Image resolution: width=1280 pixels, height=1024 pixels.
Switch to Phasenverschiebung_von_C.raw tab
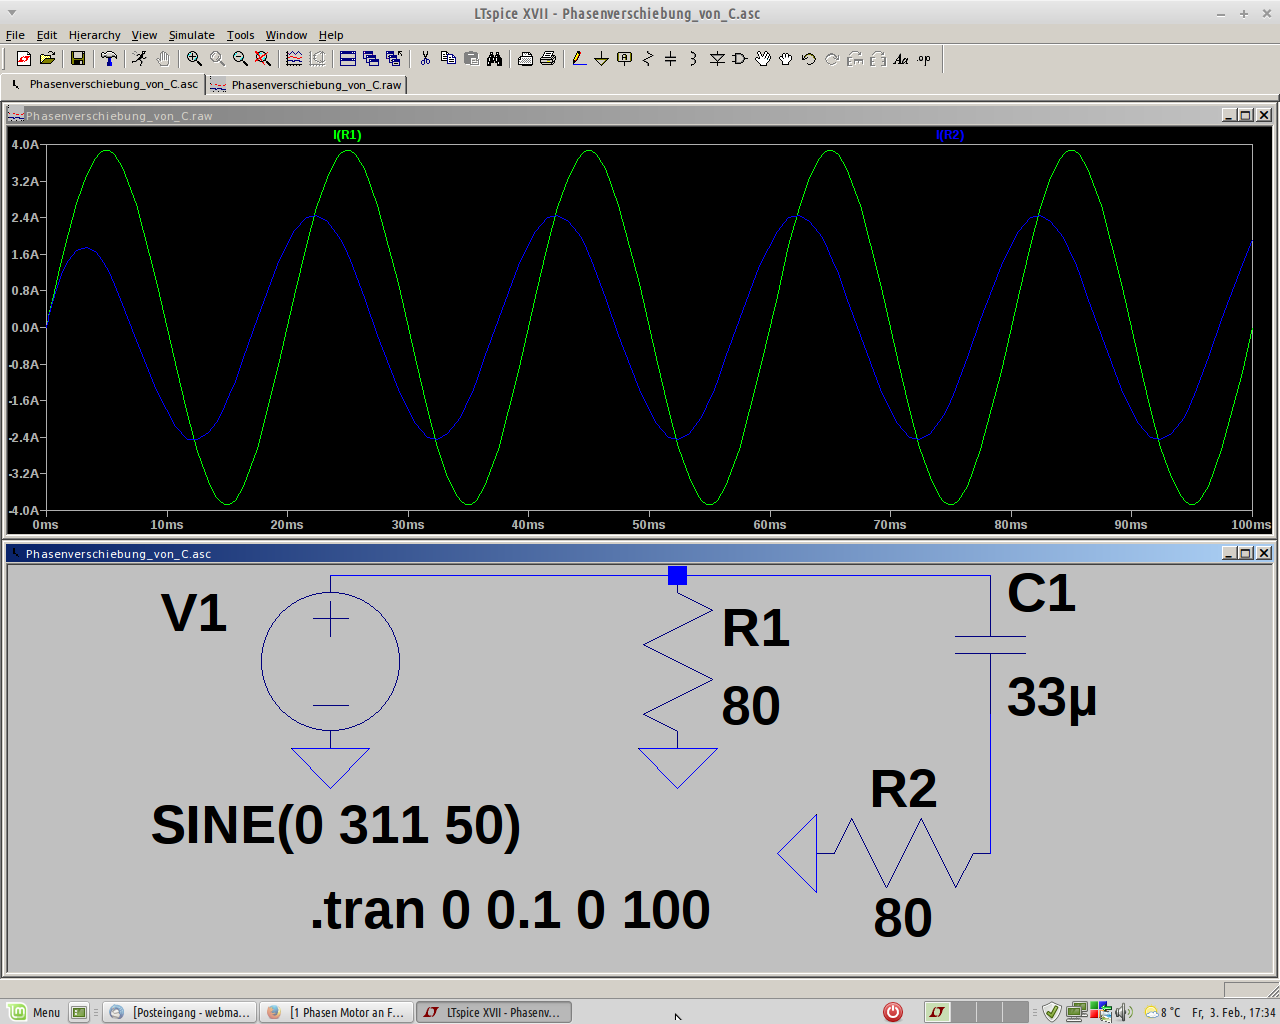click(x=308, y=85)
